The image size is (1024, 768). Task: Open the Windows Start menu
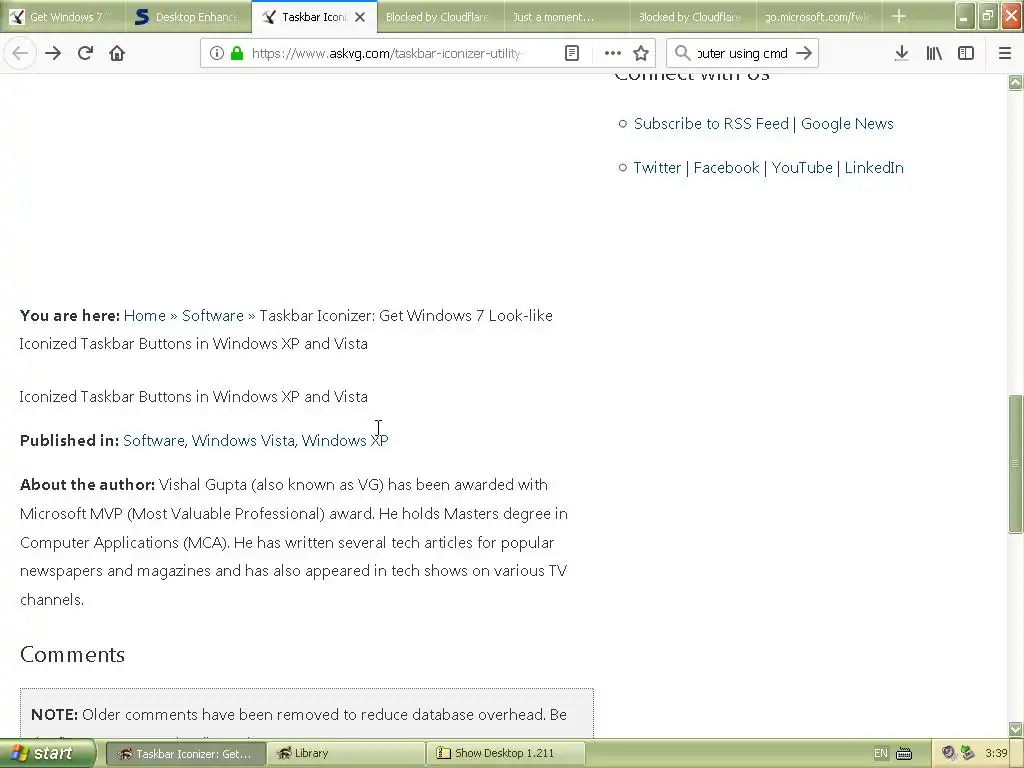[x=48, y=753]
